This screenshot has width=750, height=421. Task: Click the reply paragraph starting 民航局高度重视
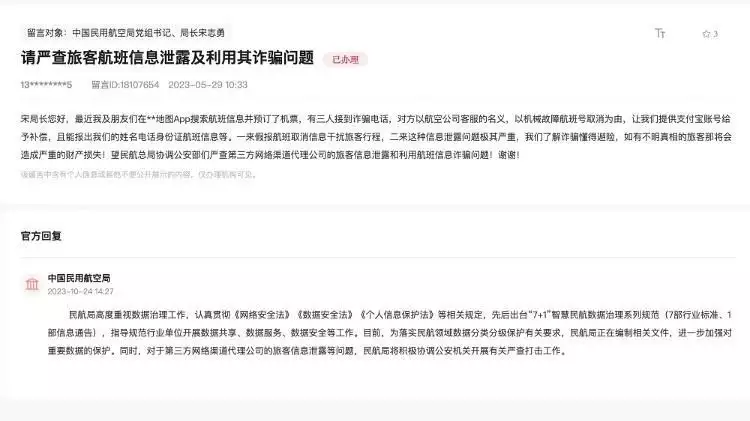pyautogui.click(x=389, y=332)
